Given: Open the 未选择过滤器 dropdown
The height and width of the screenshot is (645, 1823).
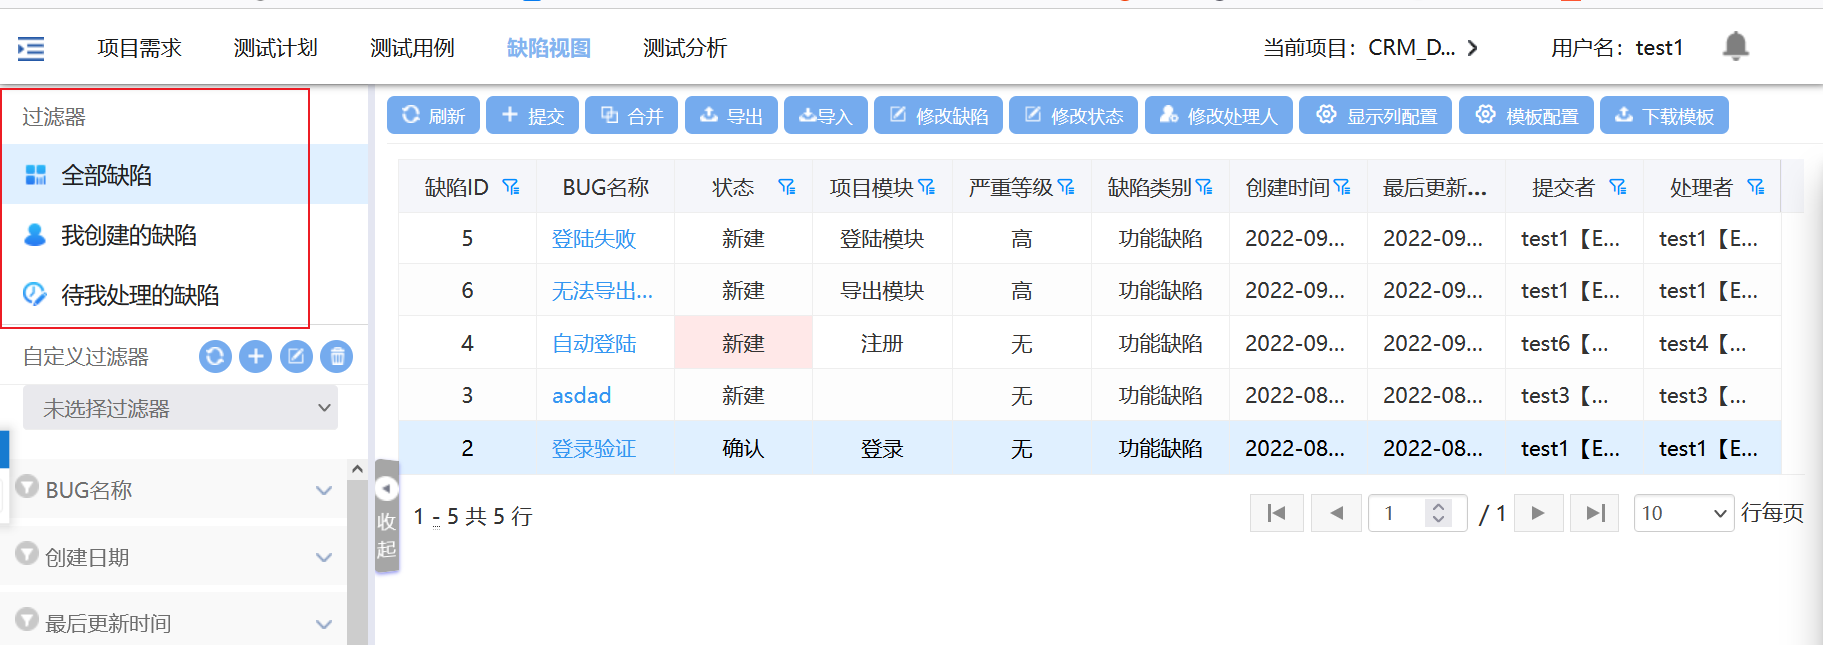Looking at the screenshot, I should 180,408.
